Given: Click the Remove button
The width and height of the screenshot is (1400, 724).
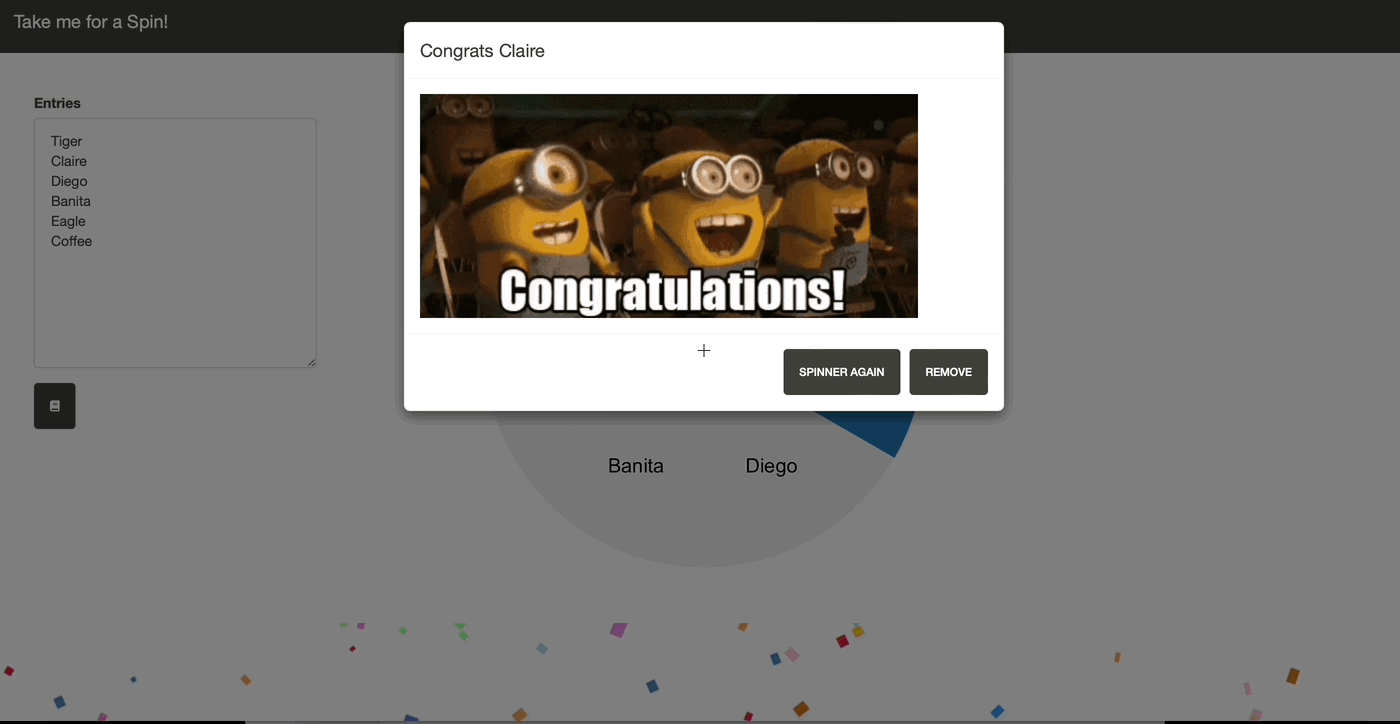Looking at the screenshot, I should point(948,372).
